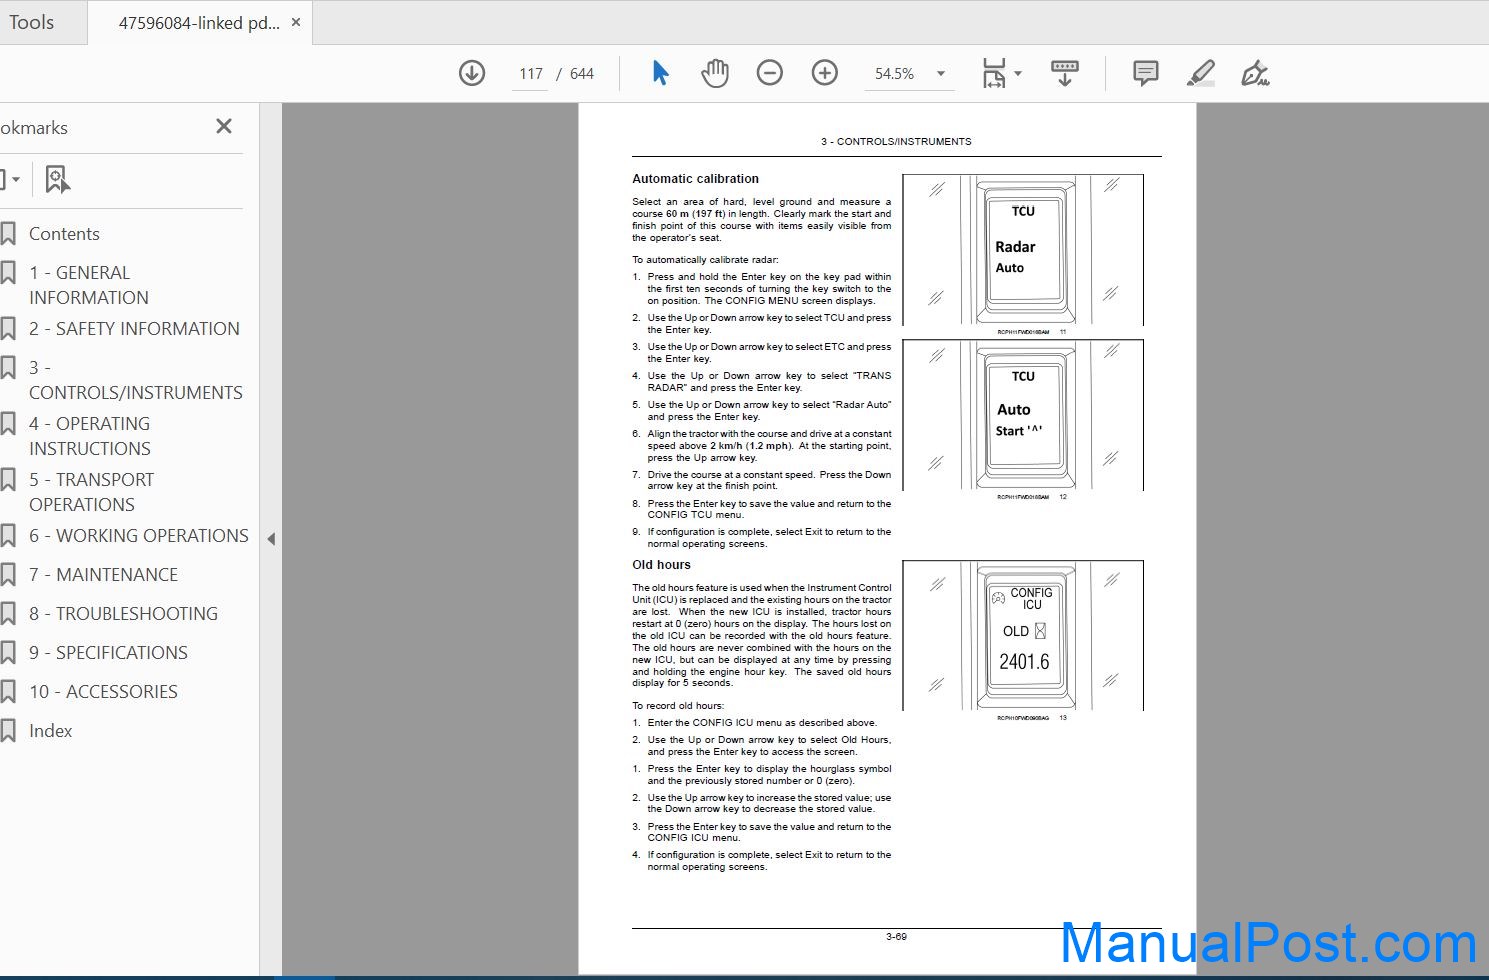Screen dimensions: 1489x980
Task: Click bookmark icon beside 9 - SPECIFICATIONS
Action: (8, 653)
